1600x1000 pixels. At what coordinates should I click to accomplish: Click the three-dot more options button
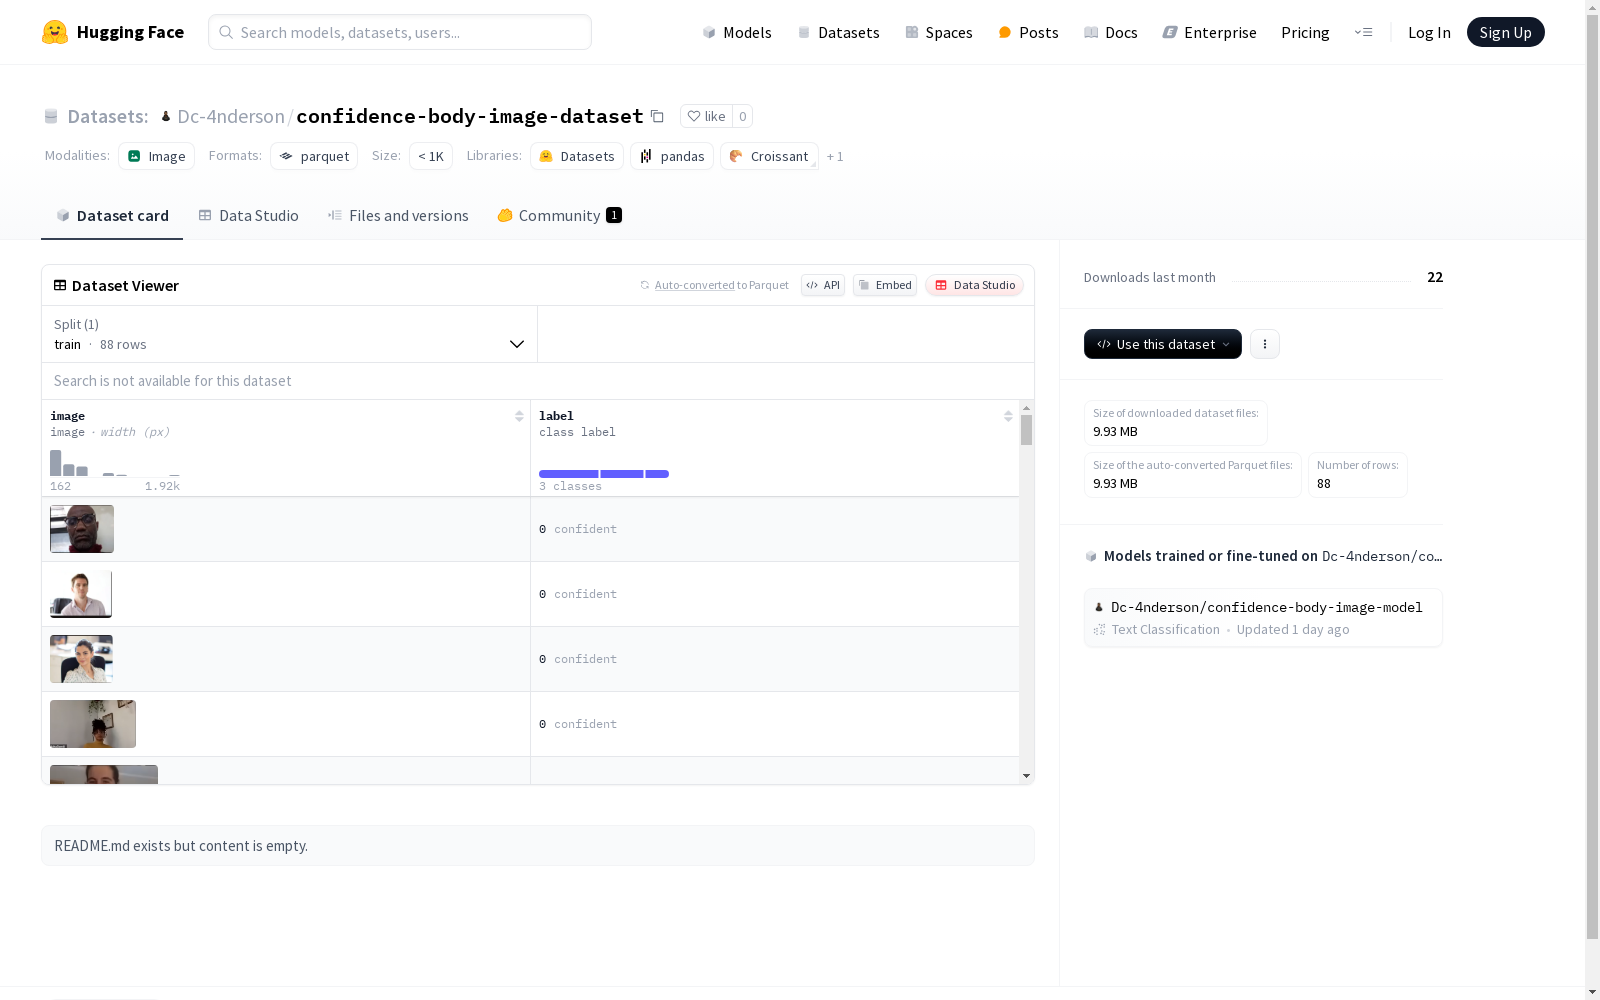click(x=1265, y=344)
